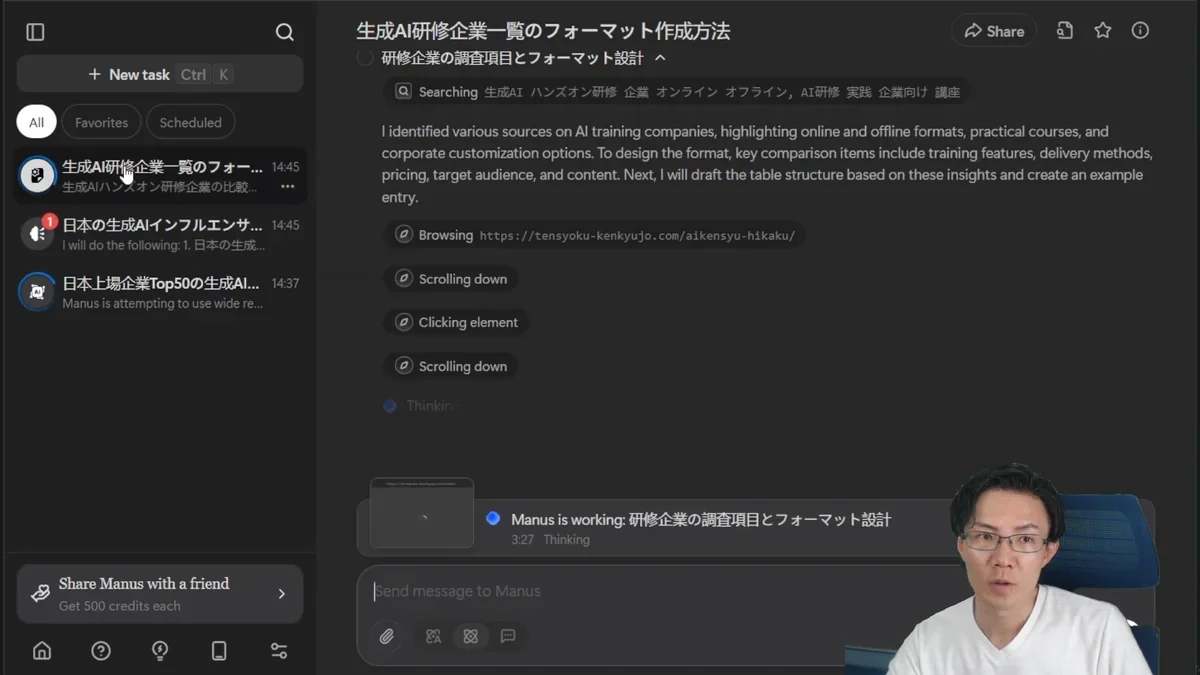Open the settings sliders icon
1200x675 pixels.
(x=279, y=651)
